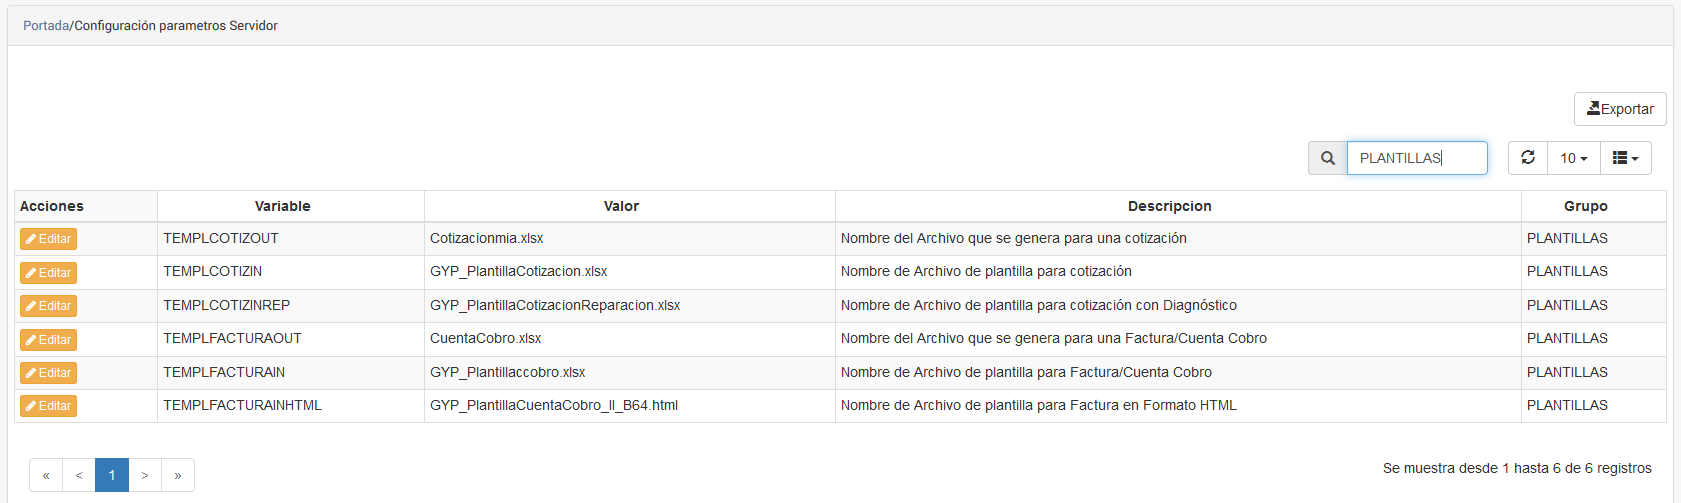Click the Exportar button
This screenshot has height=503, width=1681.
[1620, 109]
